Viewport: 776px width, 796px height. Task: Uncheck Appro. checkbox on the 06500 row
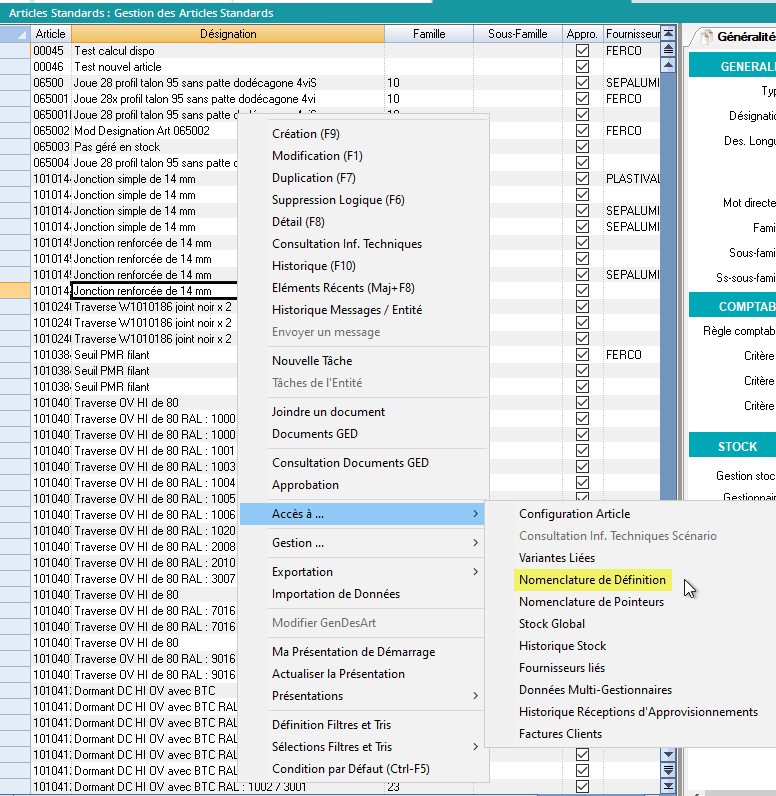(x=582, y=83)
